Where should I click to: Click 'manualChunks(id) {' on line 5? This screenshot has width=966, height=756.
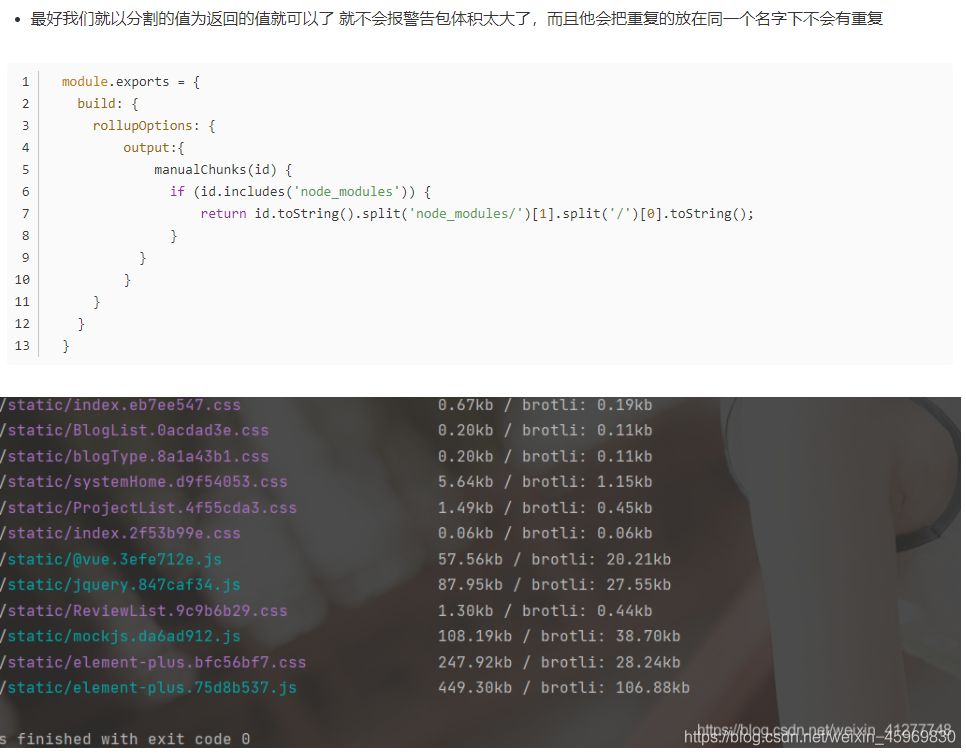223,170
